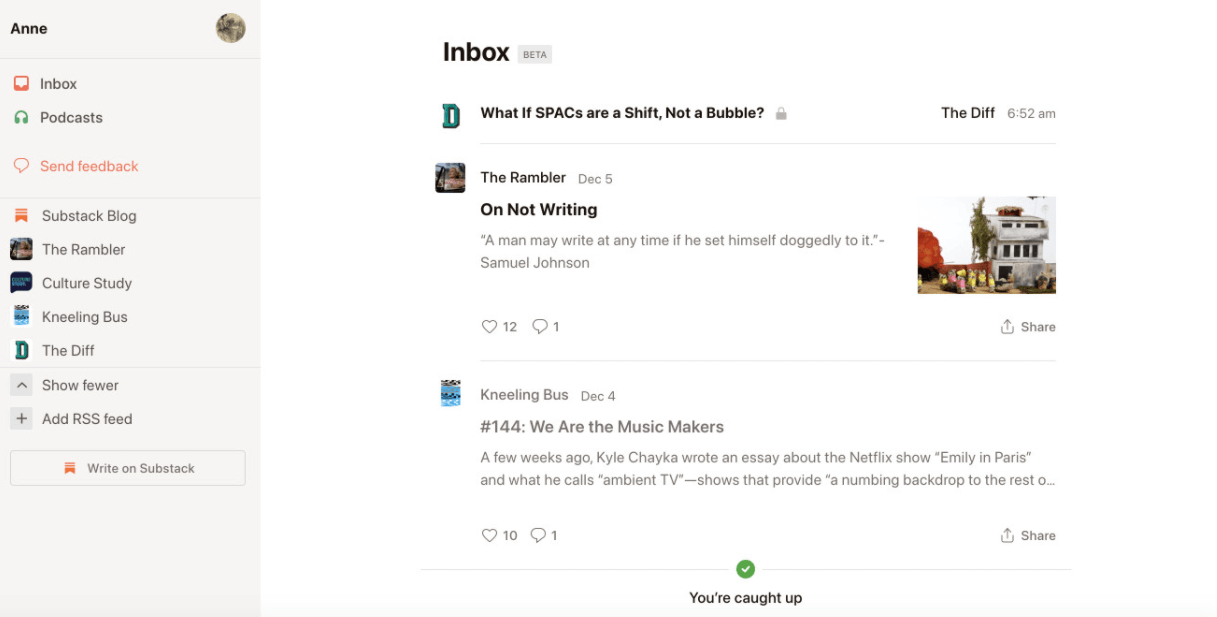Open Anne's profile avatar
This screenshot has height=617, width=1217.
tap(231, 28)
